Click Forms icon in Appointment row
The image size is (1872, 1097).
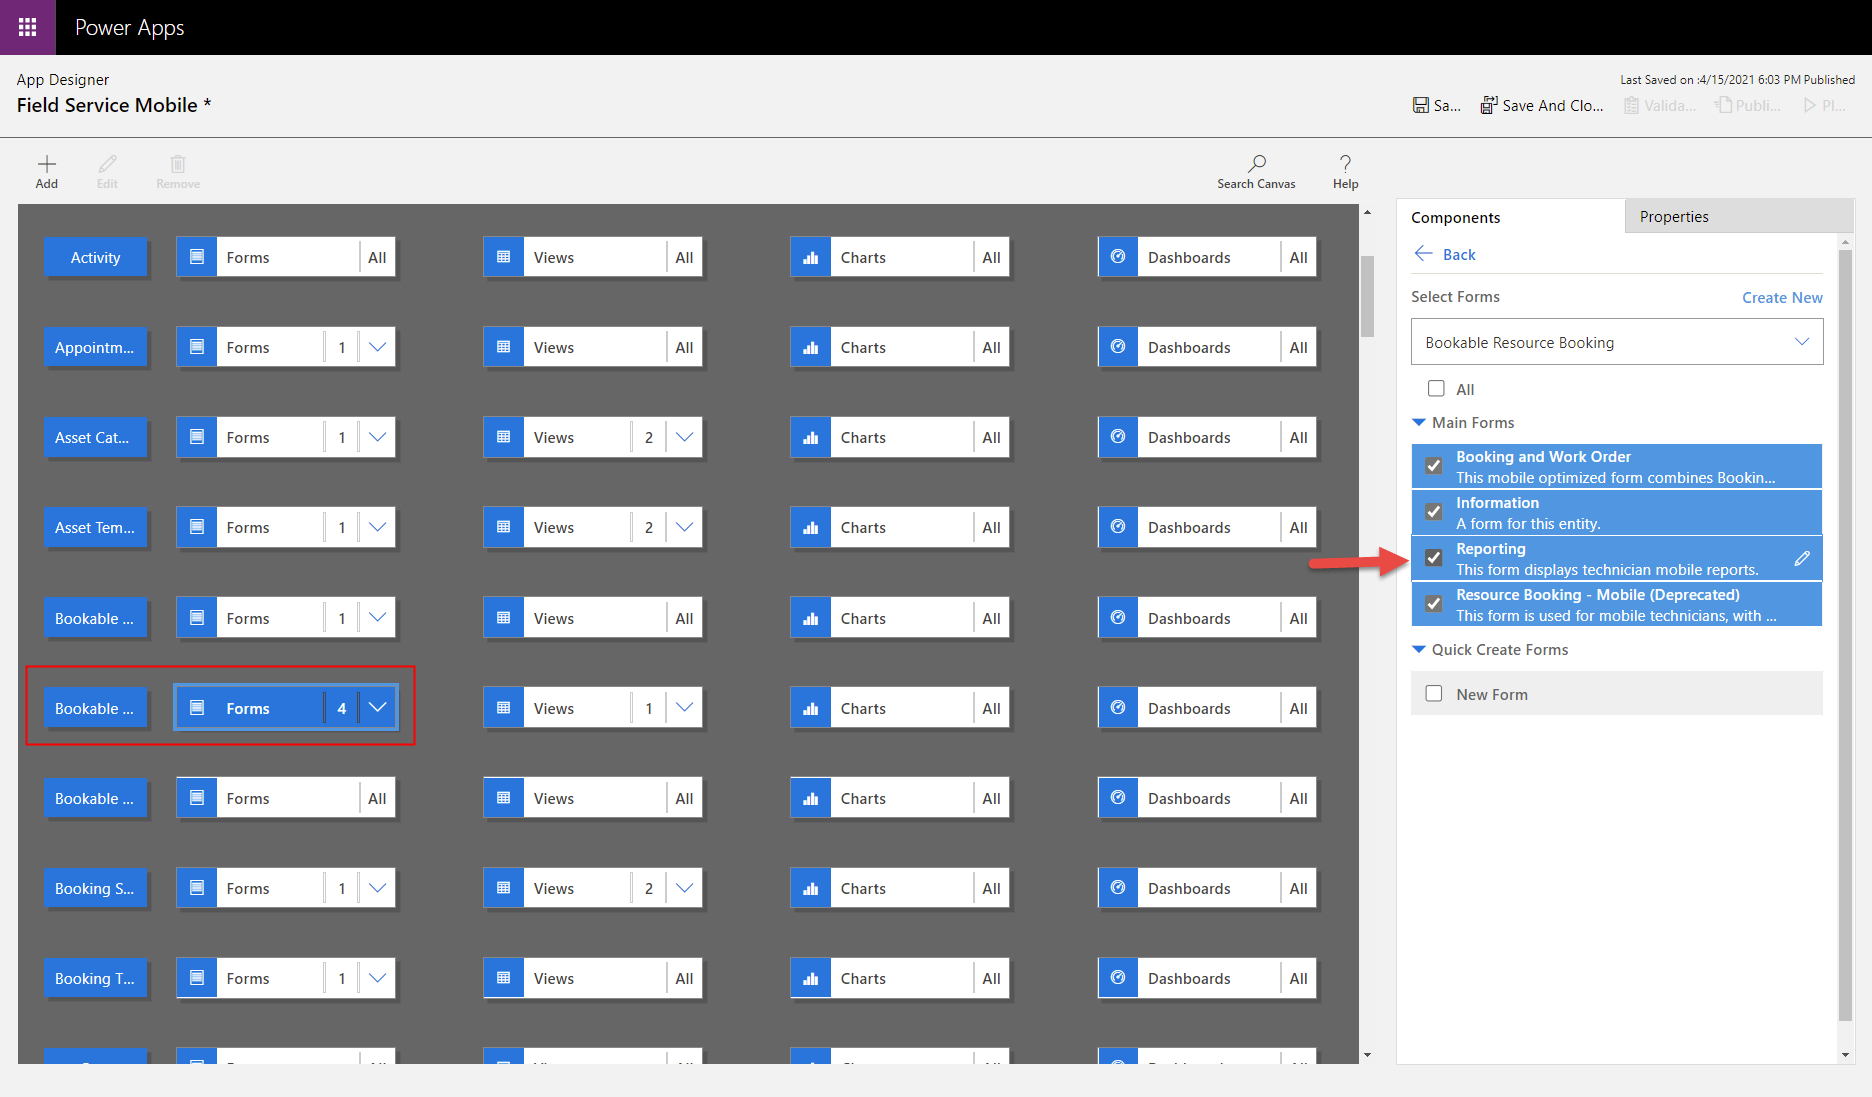pos(197,347)
